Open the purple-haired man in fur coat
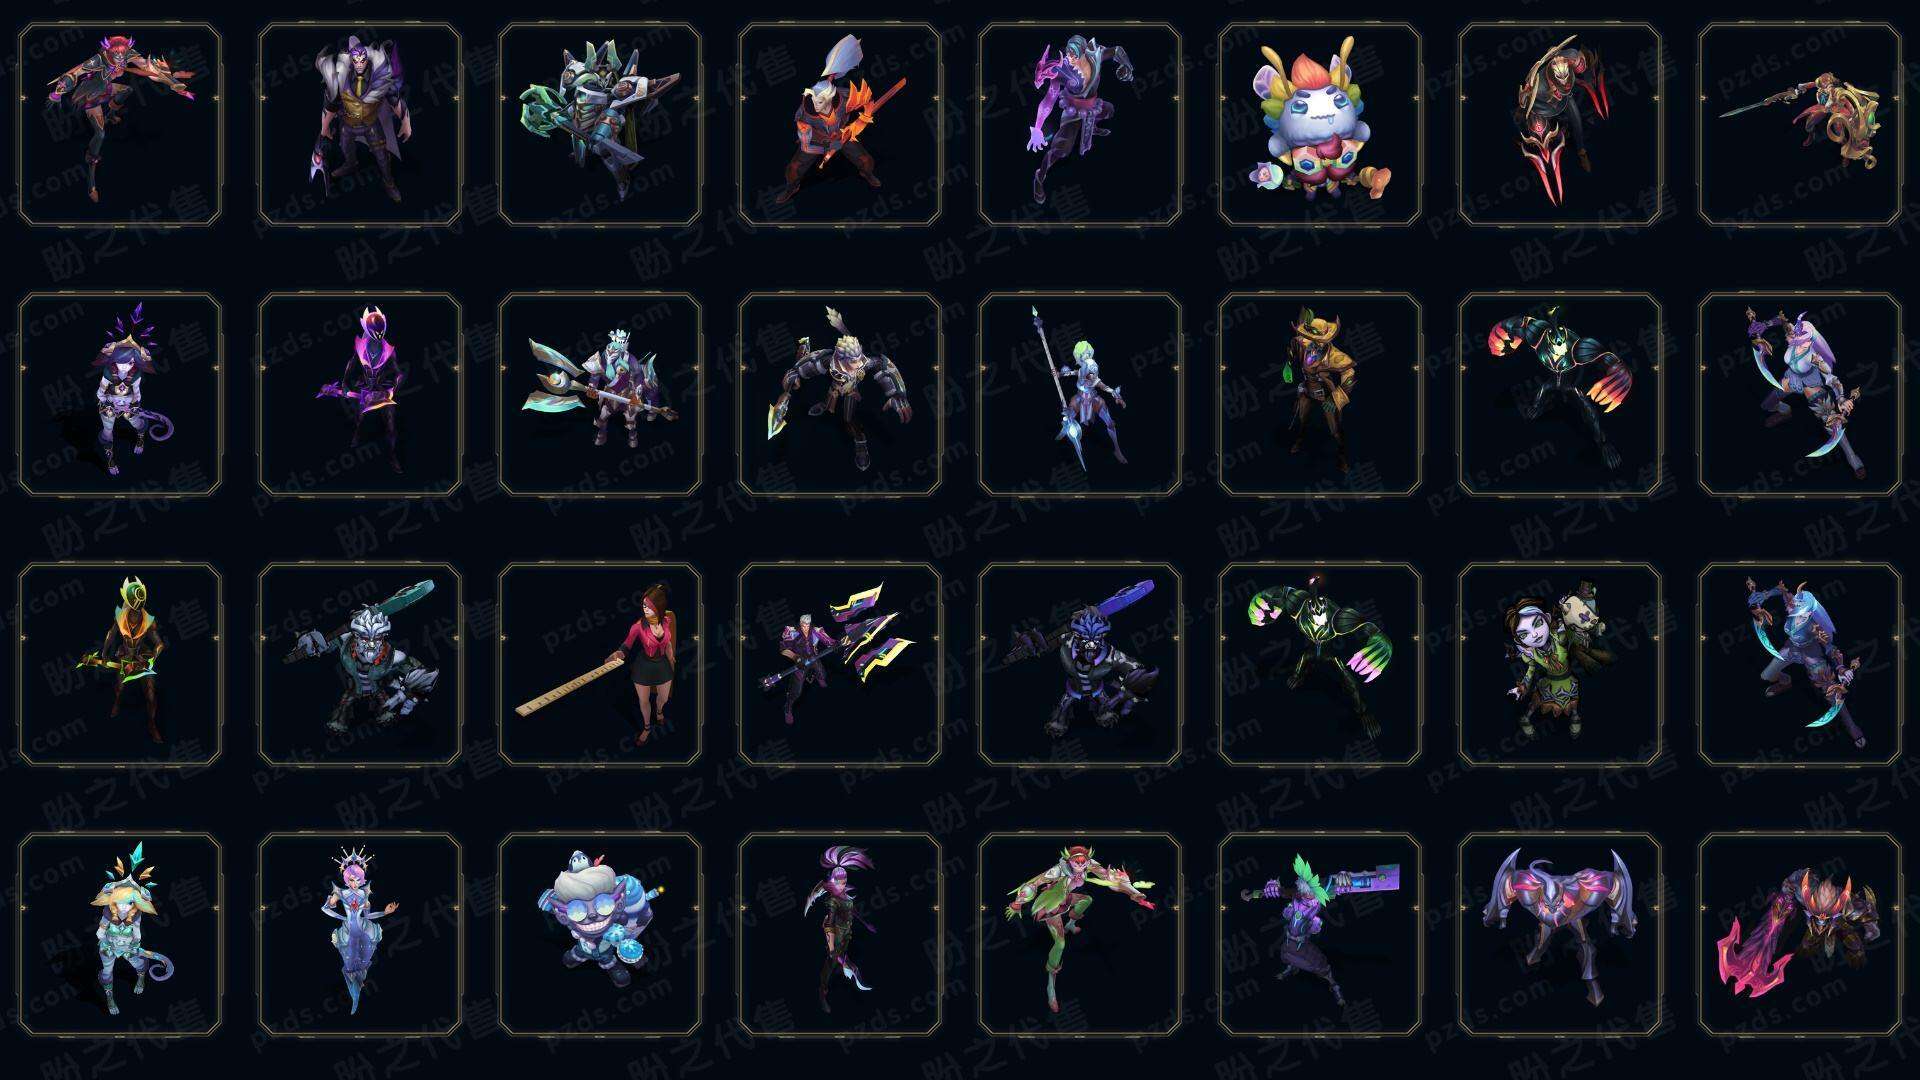 coord(360,125)
